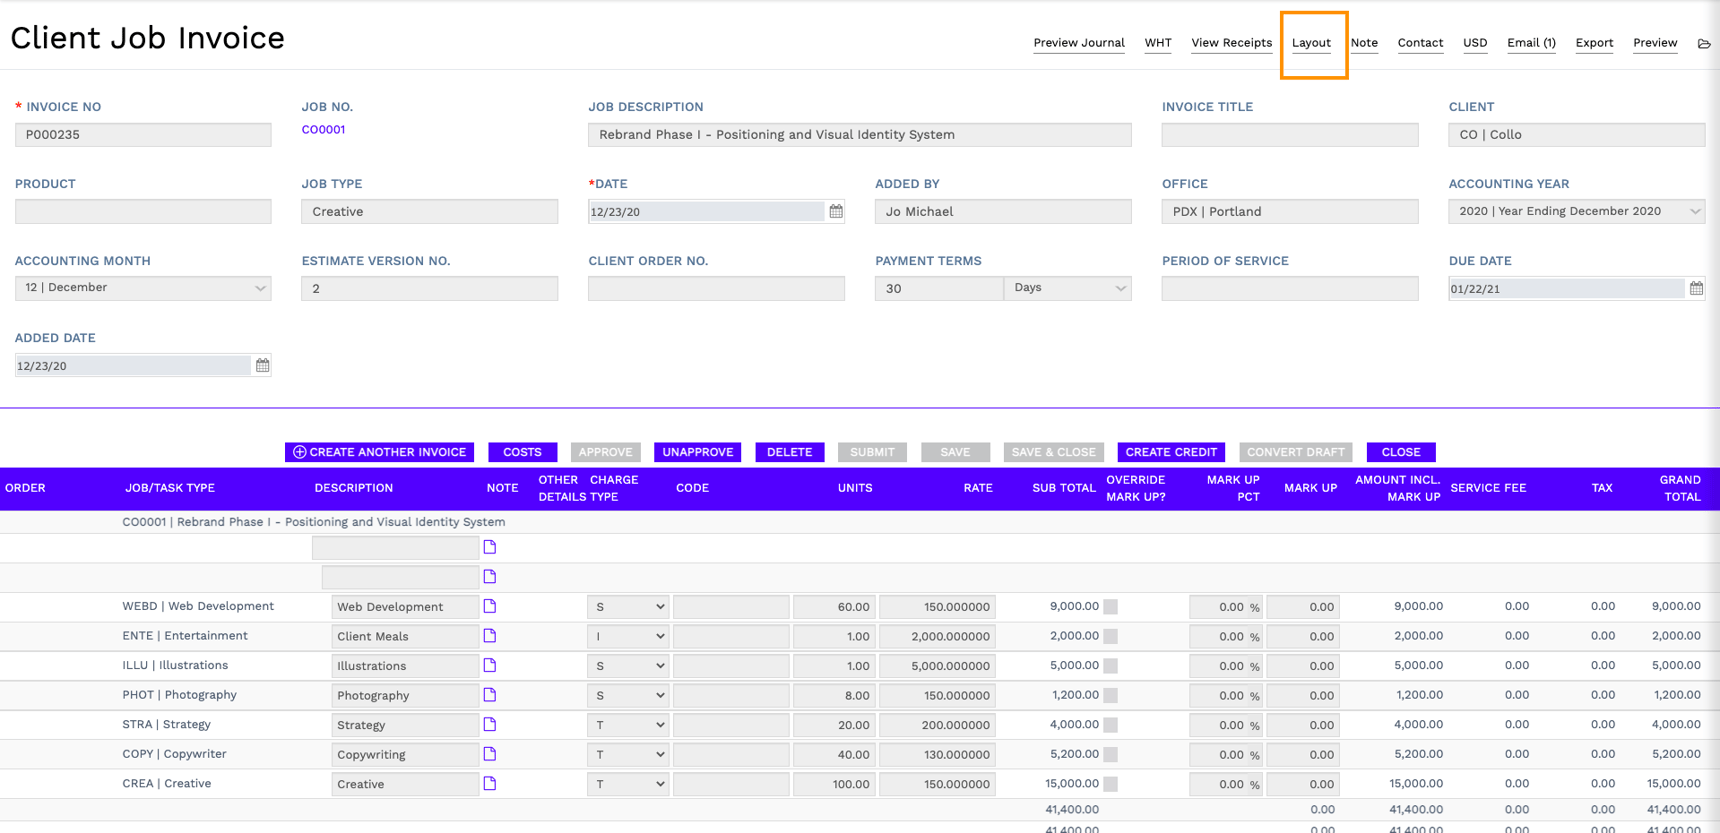Open the Preview Journal menu item
1720x833 pixels.
click(1078, 43)
